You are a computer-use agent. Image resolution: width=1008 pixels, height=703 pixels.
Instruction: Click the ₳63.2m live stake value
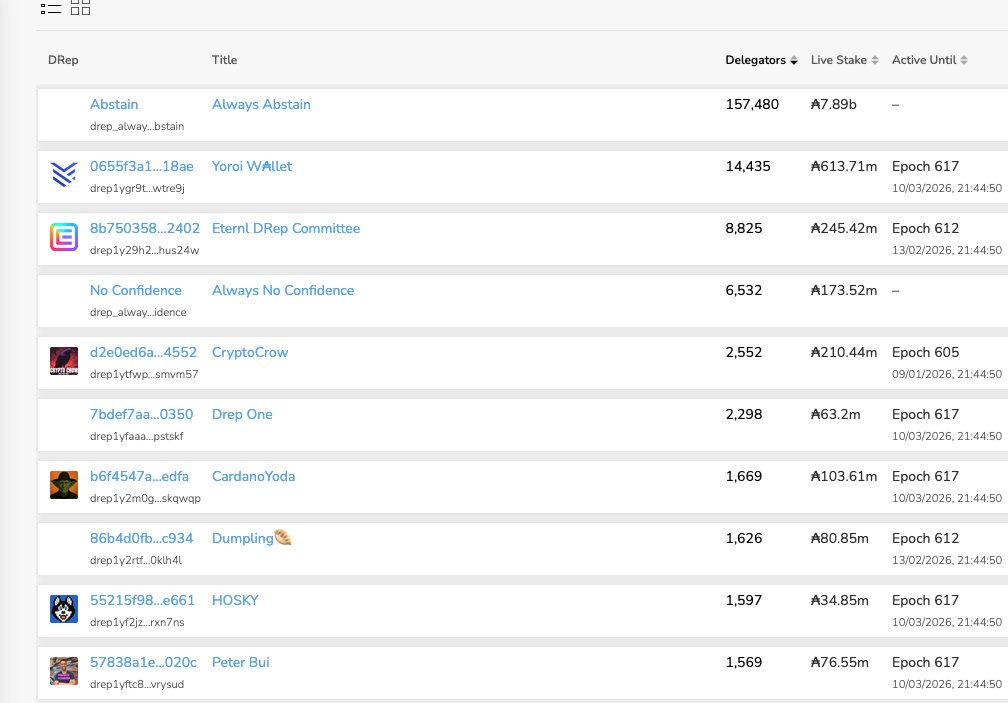coord(836,414)
